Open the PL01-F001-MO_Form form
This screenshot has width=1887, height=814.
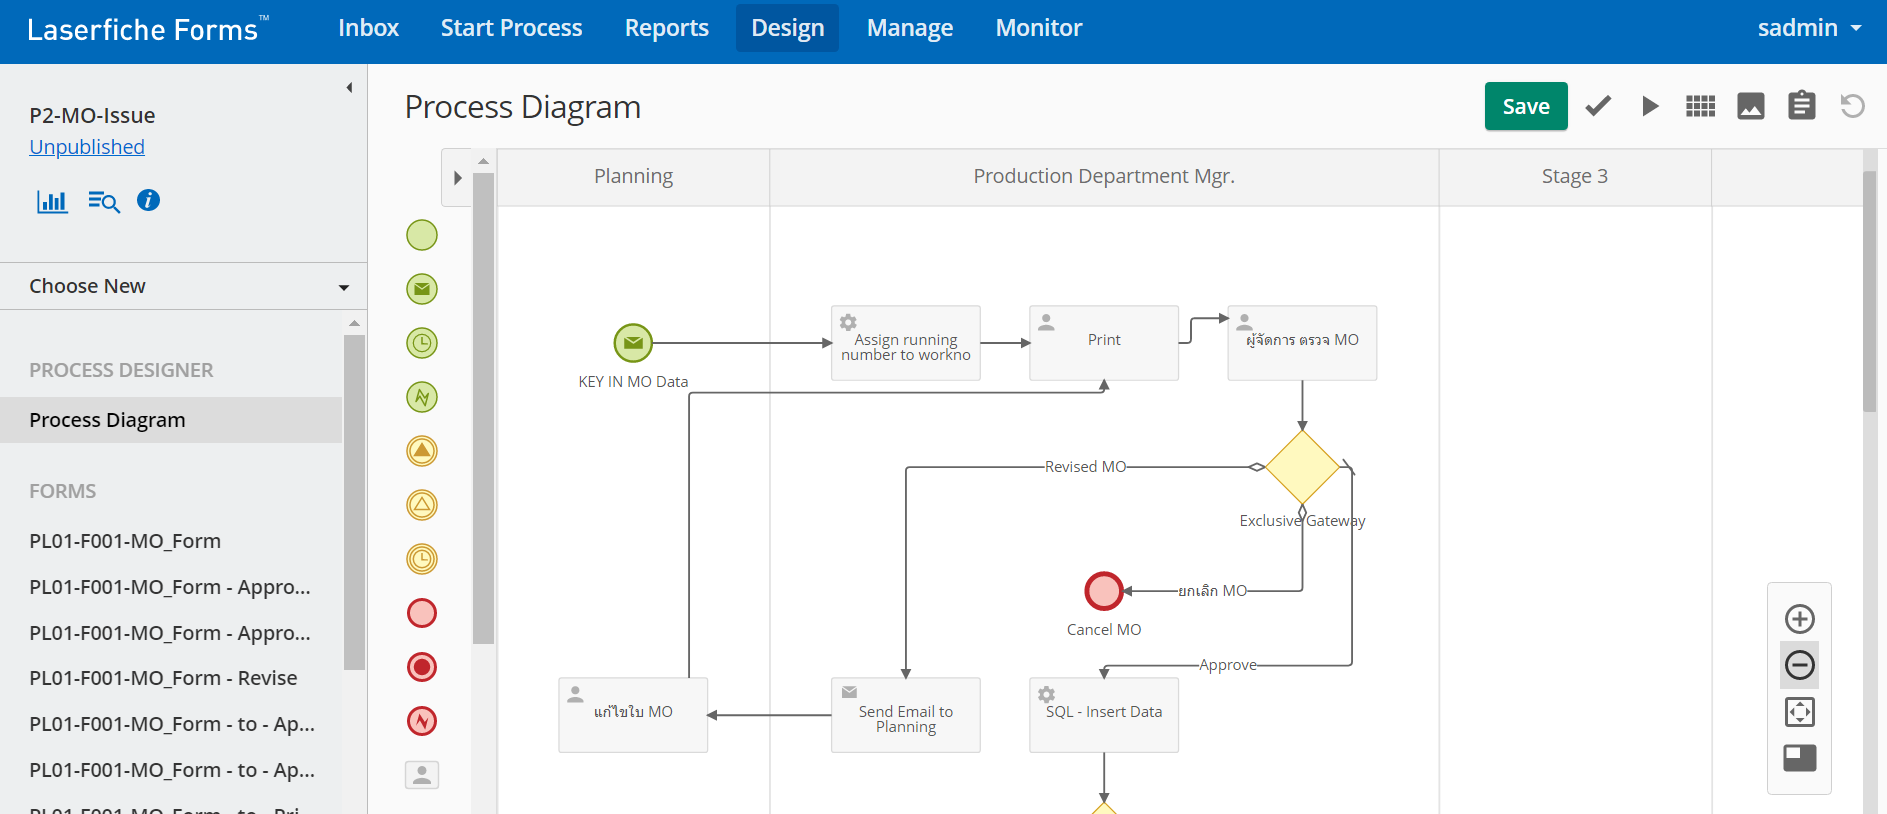click(125, 541)
